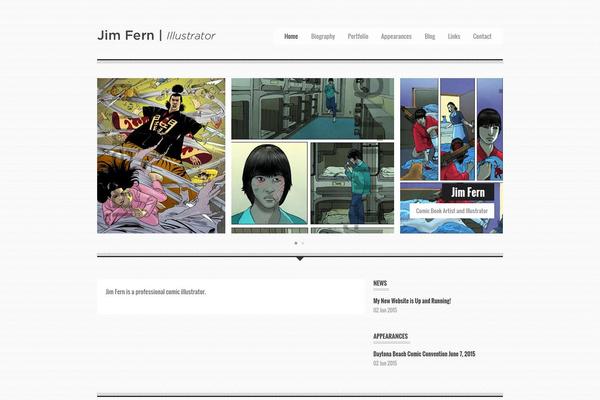Open the Links menu item
The image size is (600, 400).
(x=454, y=36)
